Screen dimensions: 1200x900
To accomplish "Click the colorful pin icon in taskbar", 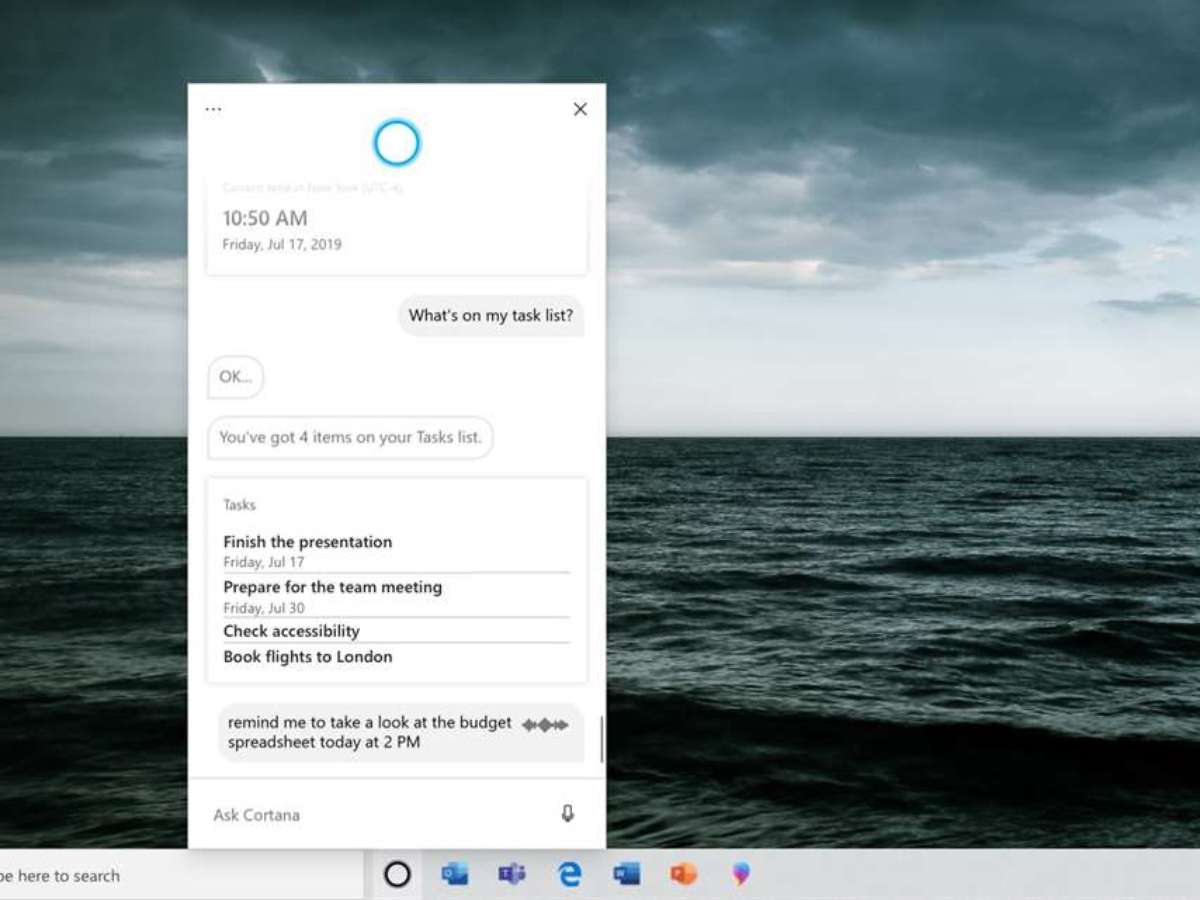I will pyautogui.click(x=741, y=875).
